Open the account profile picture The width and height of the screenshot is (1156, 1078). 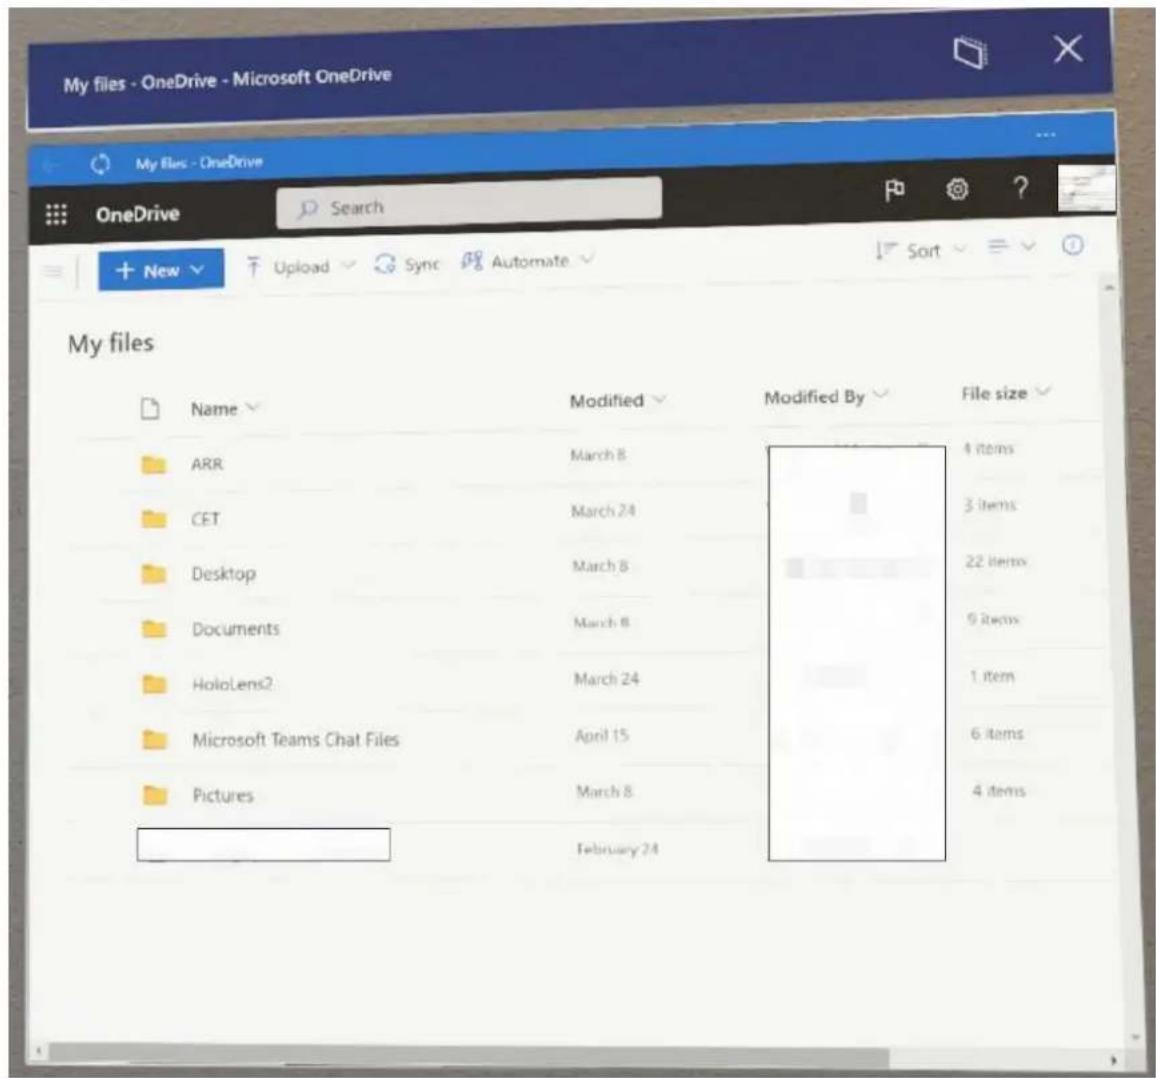(x=1086, y=189)
